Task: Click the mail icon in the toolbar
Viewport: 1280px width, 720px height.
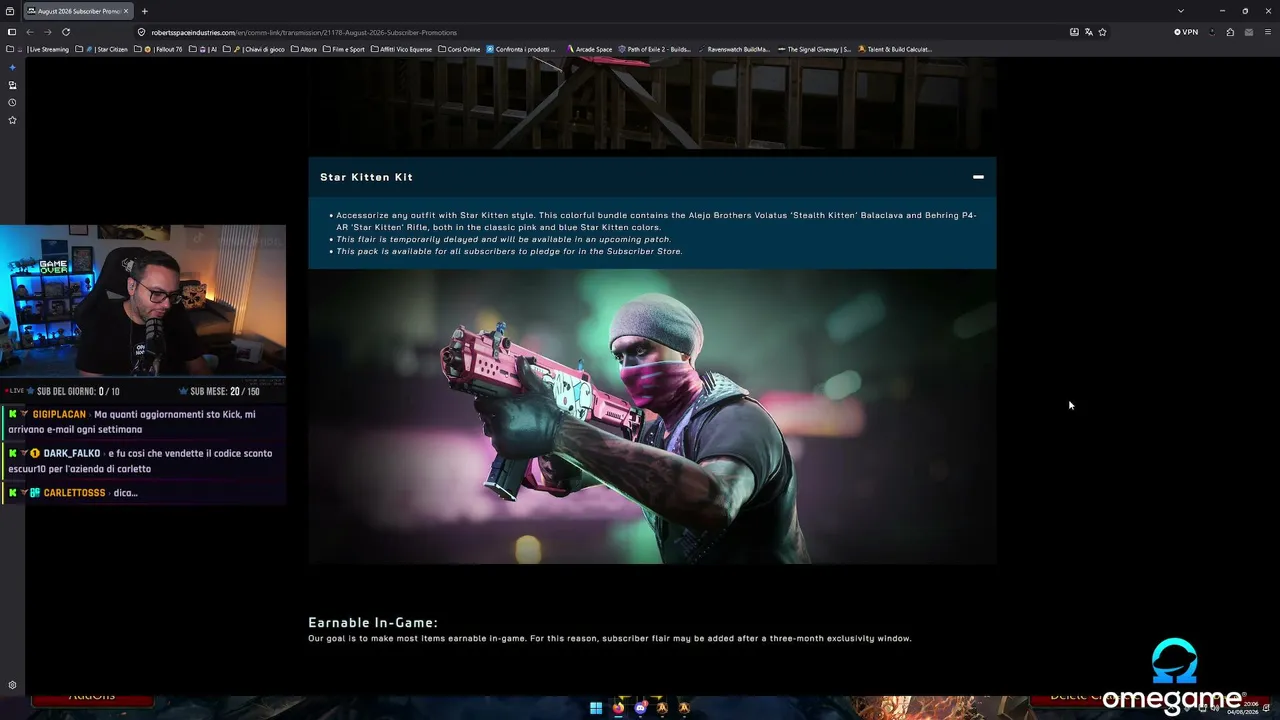Action: click(1247, 32)
